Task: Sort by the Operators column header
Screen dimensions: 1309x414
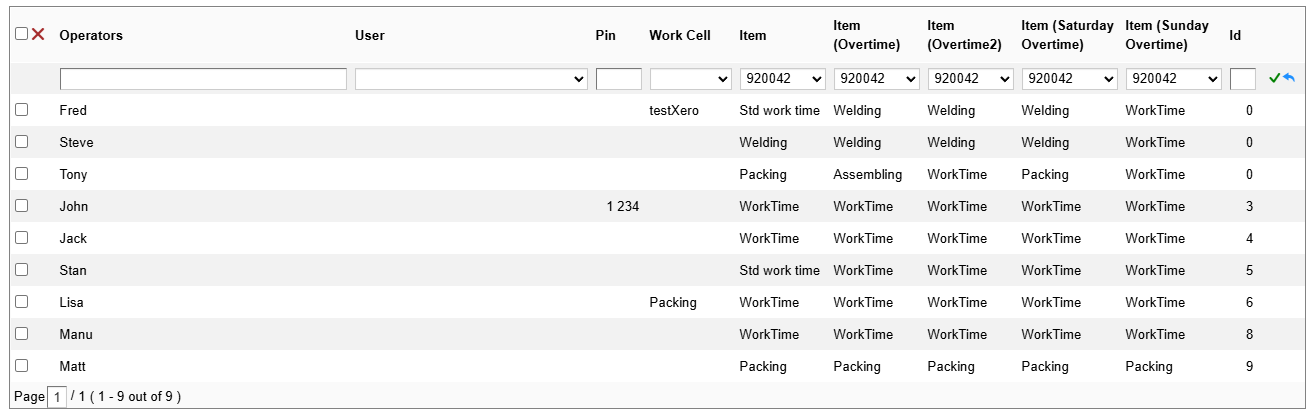Action: [91, 35]
